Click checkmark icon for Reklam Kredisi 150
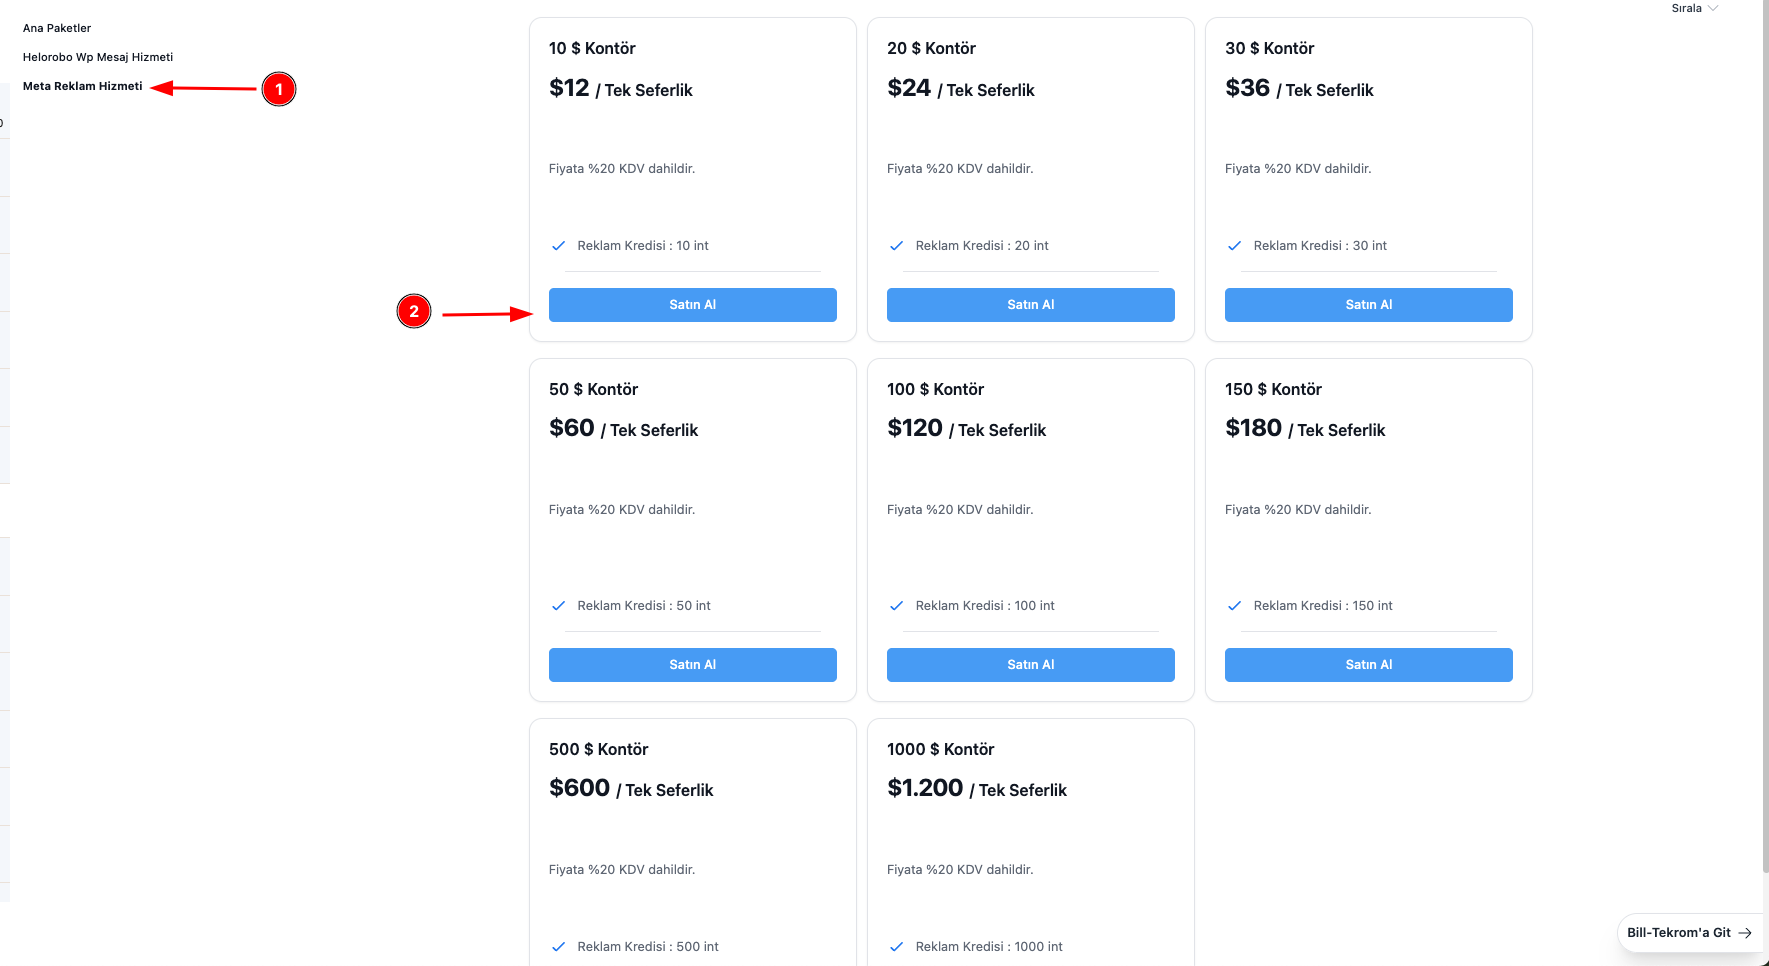 point(1235,606)
